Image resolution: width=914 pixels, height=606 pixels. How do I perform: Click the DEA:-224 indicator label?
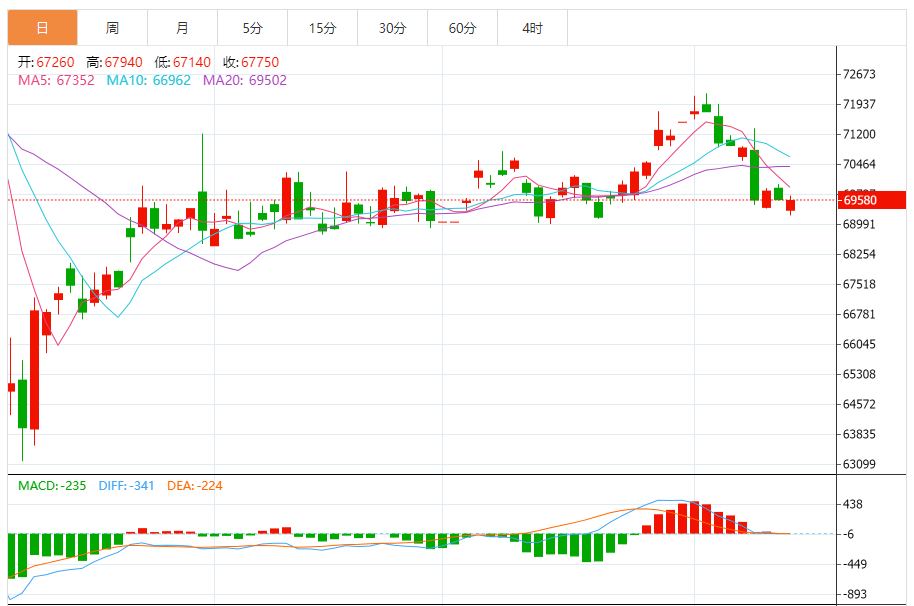coord(195,486)
